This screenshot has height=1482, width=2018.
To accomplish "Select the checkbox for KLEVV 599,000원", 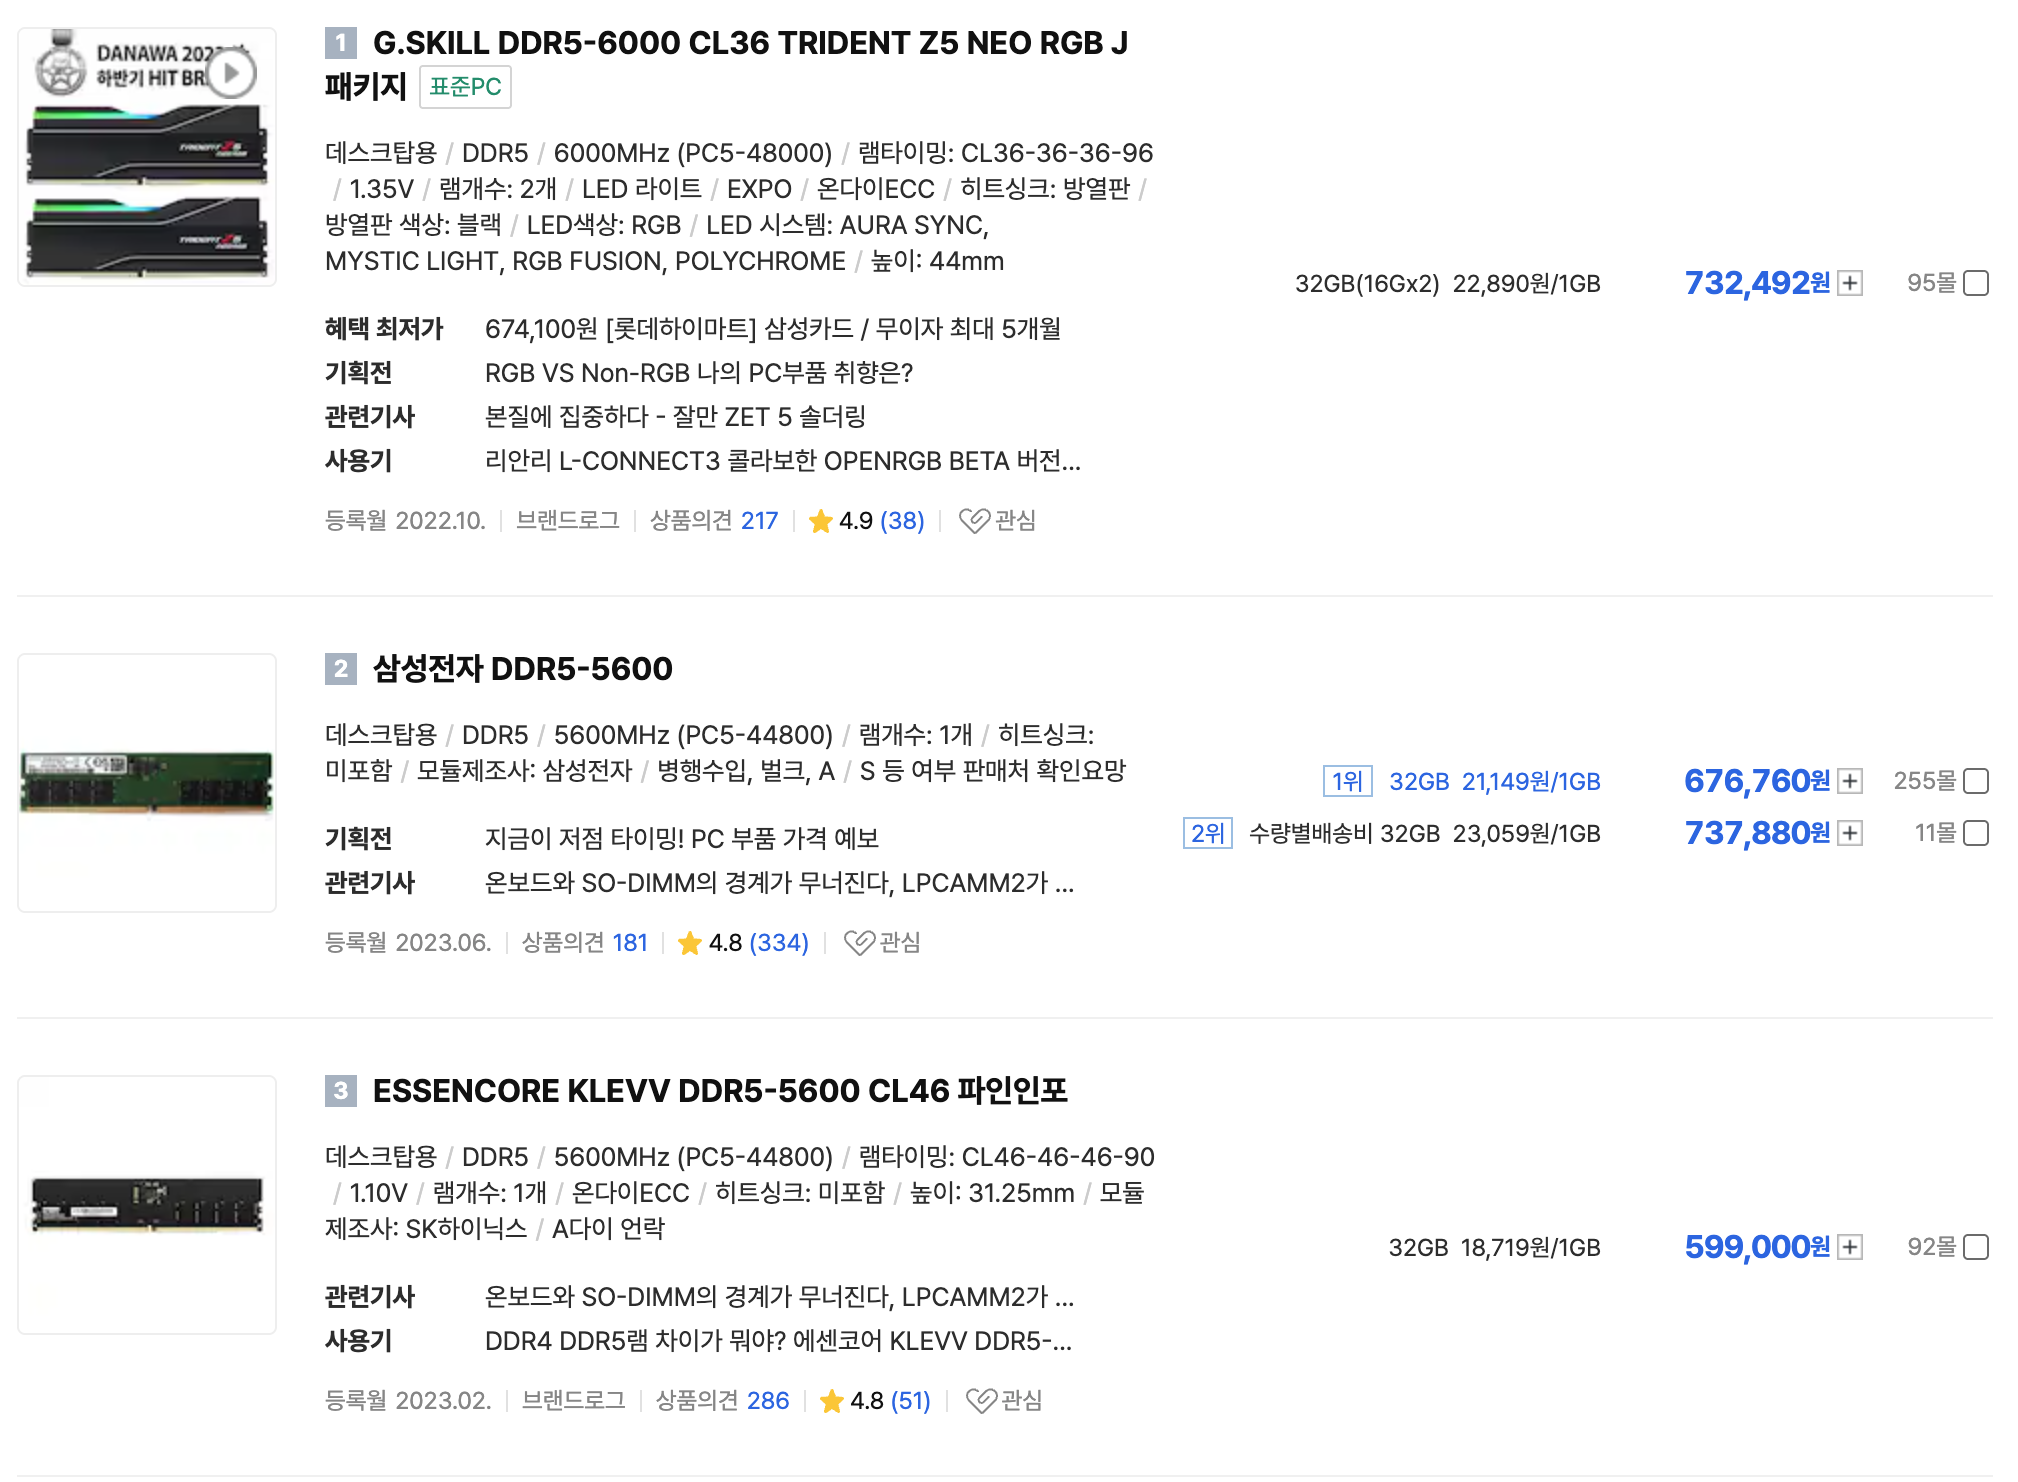I will pyautogui.click(x=1975, y=1247).
